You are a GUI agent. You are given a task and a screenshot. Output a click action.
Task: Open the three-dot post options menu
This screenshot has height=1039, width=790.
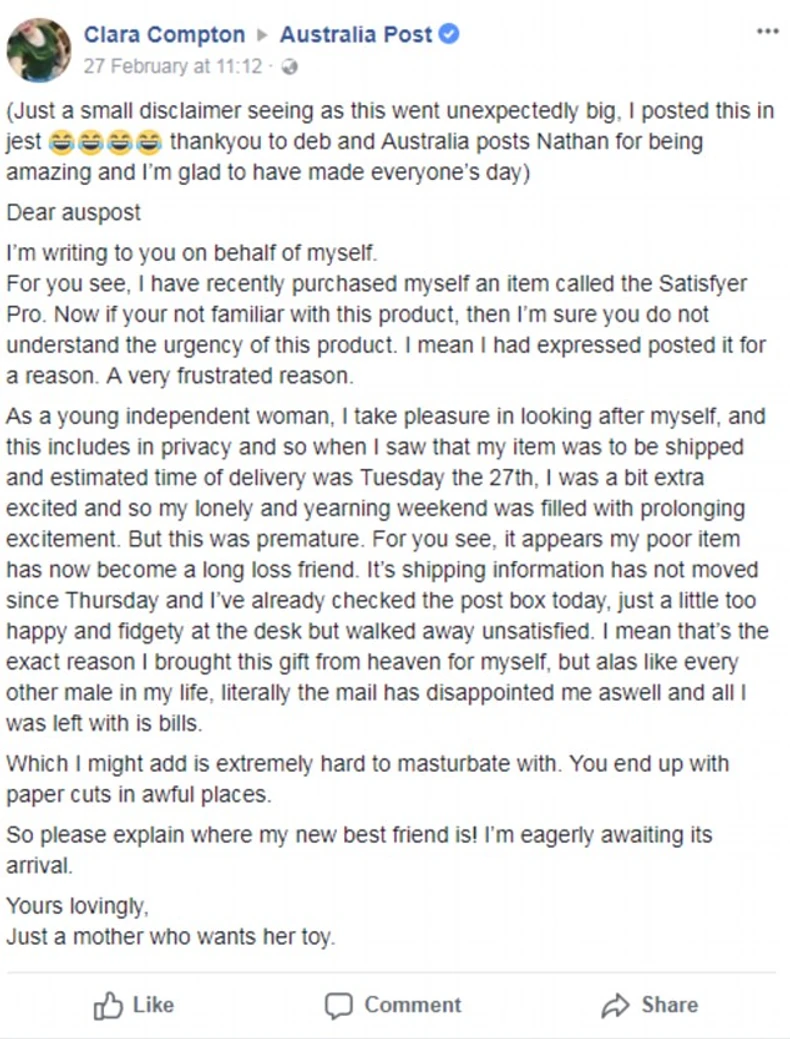click(767, 31)
